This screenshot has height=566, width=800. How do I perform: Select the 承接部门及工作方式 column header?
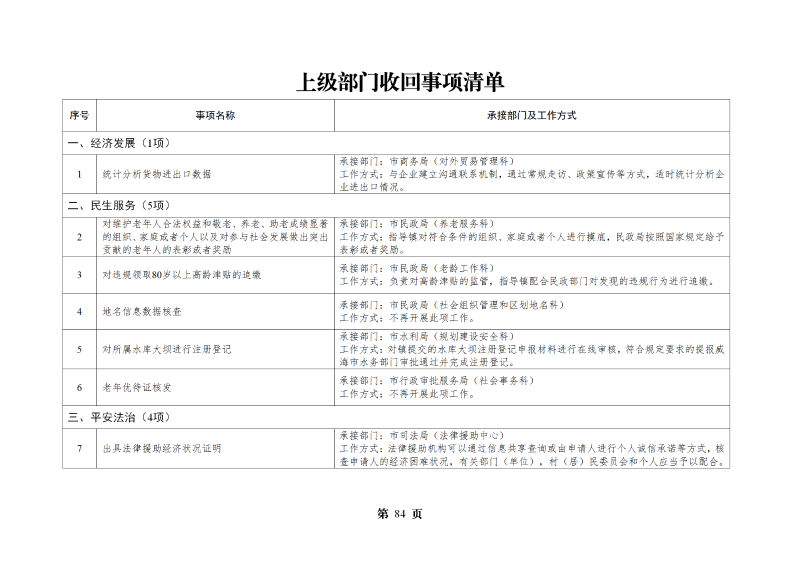coord(531,116)
